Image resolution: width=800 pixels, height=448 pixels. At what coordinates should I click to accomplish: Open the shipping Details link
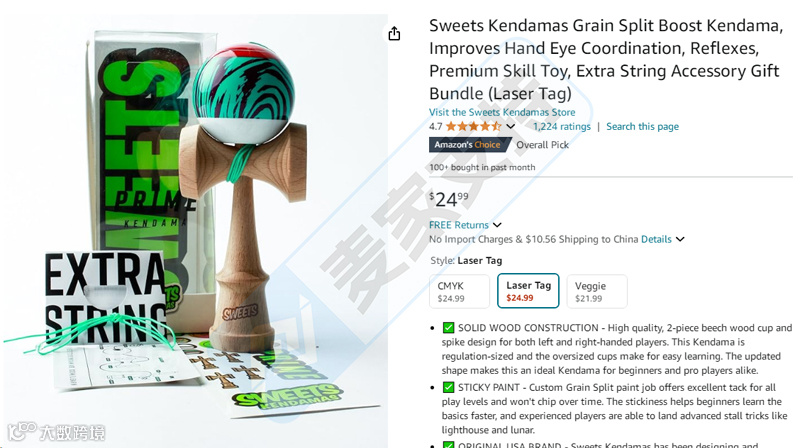(x=656, y=239)
